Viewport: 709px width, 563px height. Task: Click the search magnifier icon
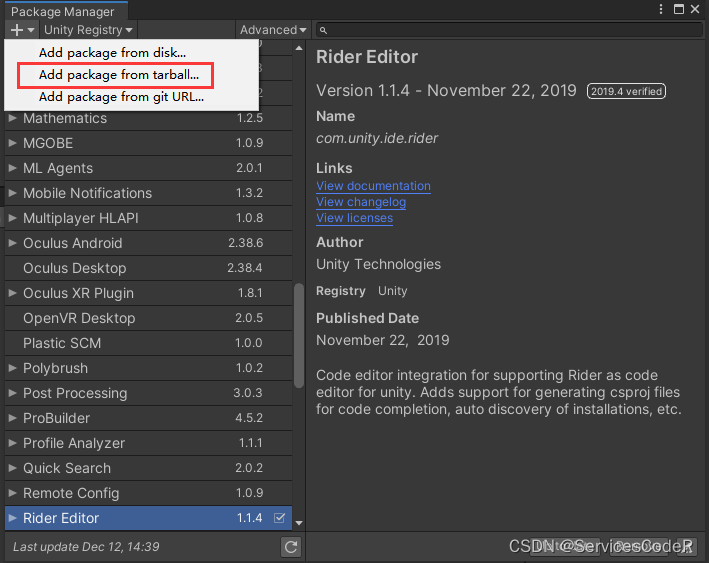[323, 30]
